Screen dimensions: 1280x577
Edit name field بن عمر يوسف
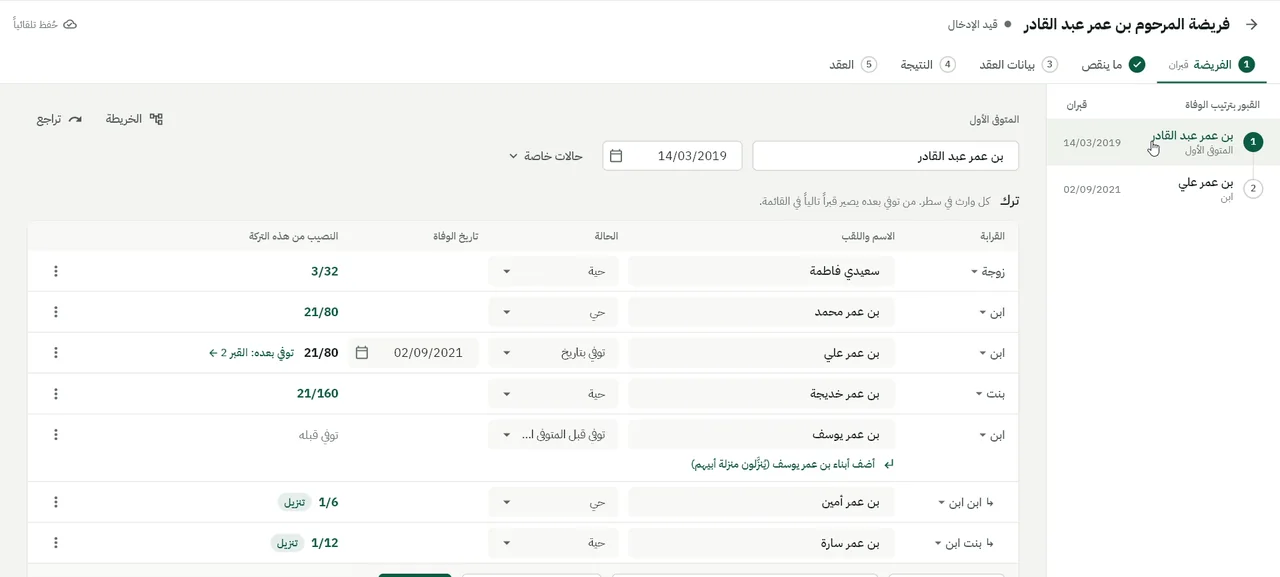(x=761, y=435)
